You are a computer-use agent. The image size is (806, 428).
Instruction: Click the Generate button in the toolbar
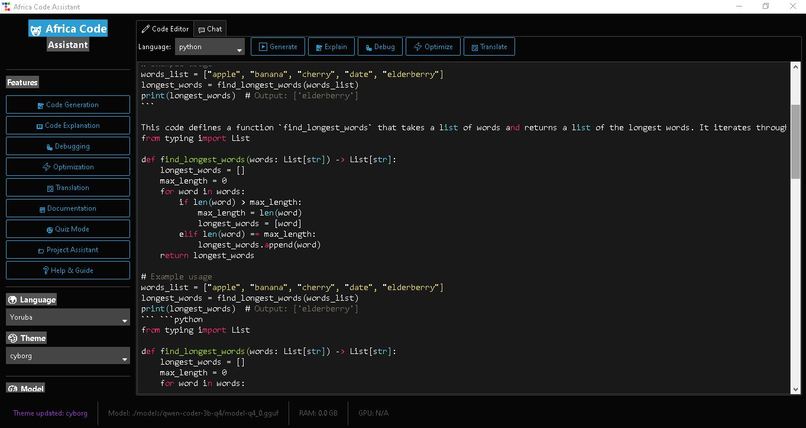tap(278, 47)
